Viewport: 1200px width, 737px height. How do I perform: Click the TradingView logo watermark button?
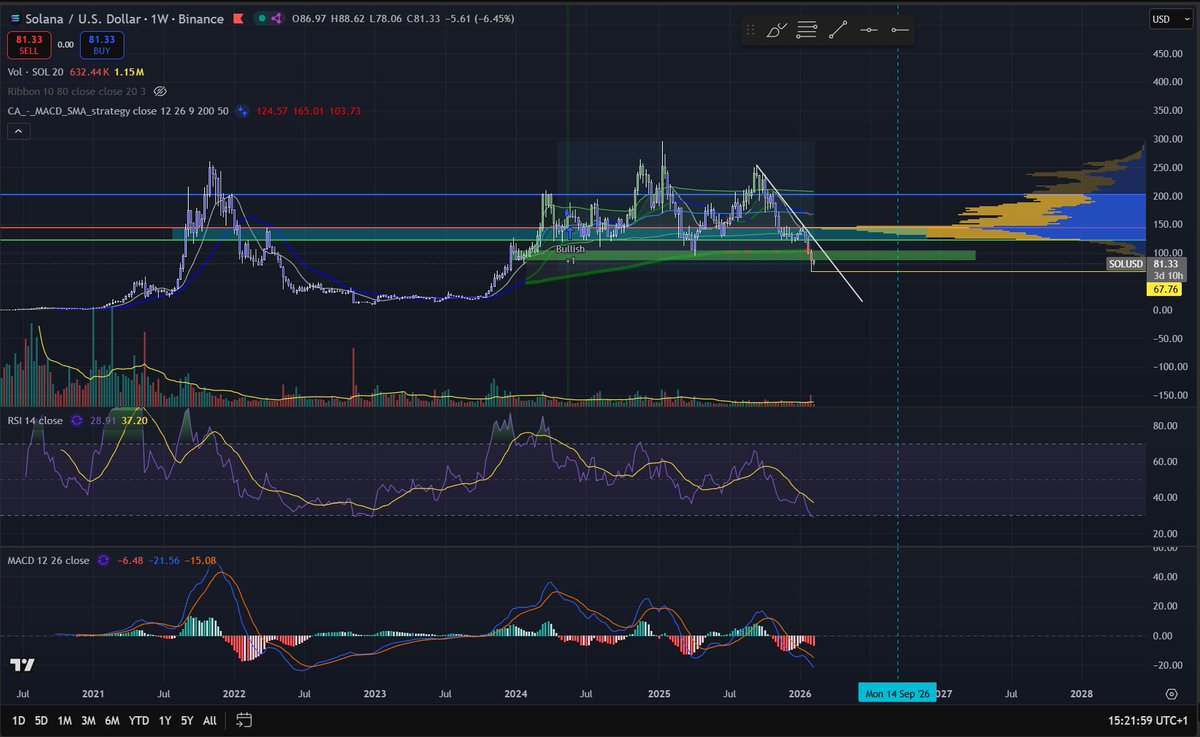[23, 665]
